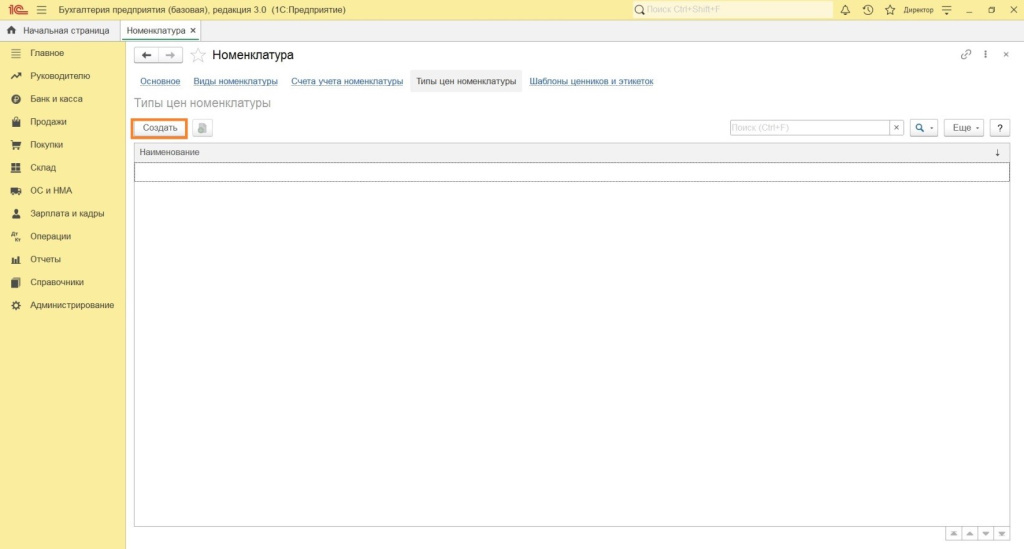Open the hamburger main menu icon
Viewport: 1024px width, 549px height.
point(41,10)
